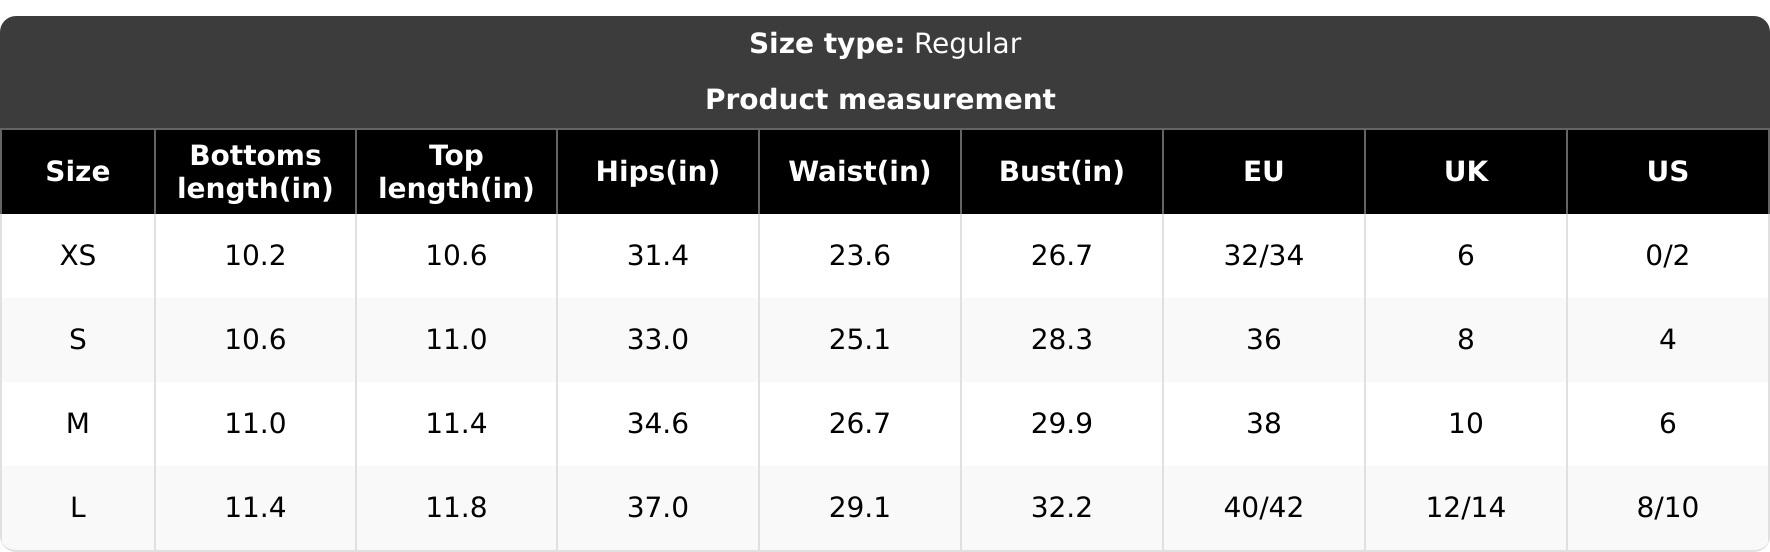Viewport: 1770px width, 552px height.
Task: Select the Bust(in) column header
Action: pos(1062,172)
